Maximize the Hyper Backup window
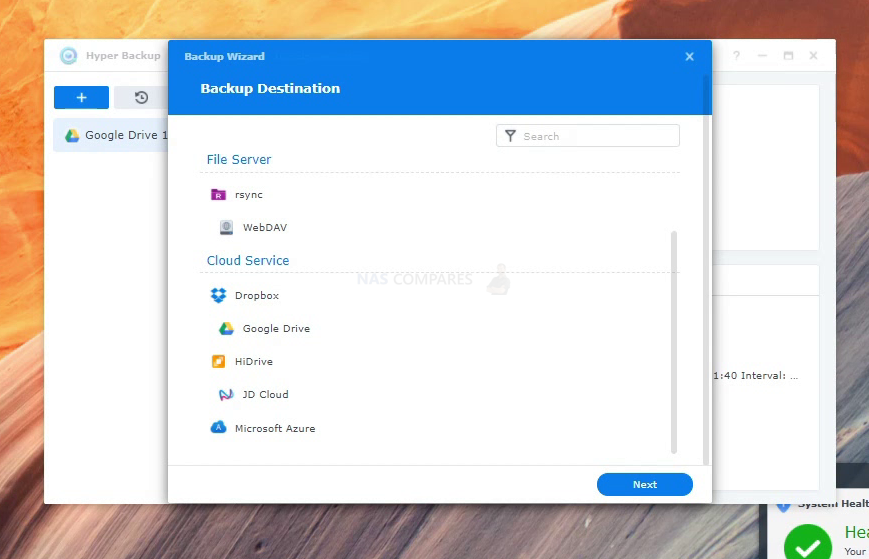The width and height of the screenshot is (869, 559). click(788, 55)
